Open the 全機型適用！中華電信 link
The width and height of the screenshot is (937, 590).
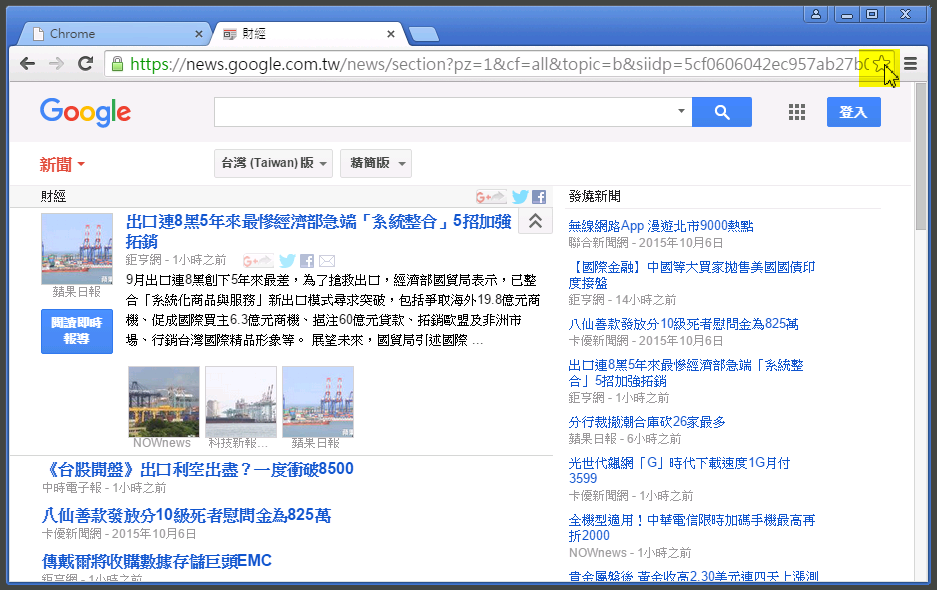(691, 528)
